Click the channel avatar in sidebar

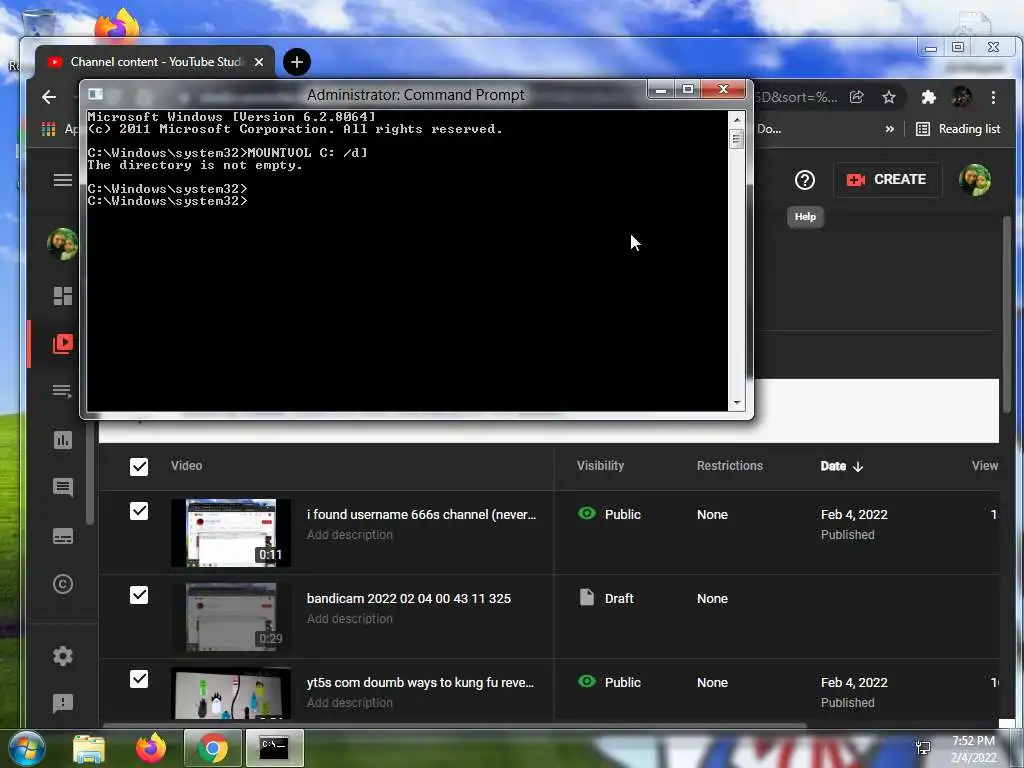tap(63, 244)
